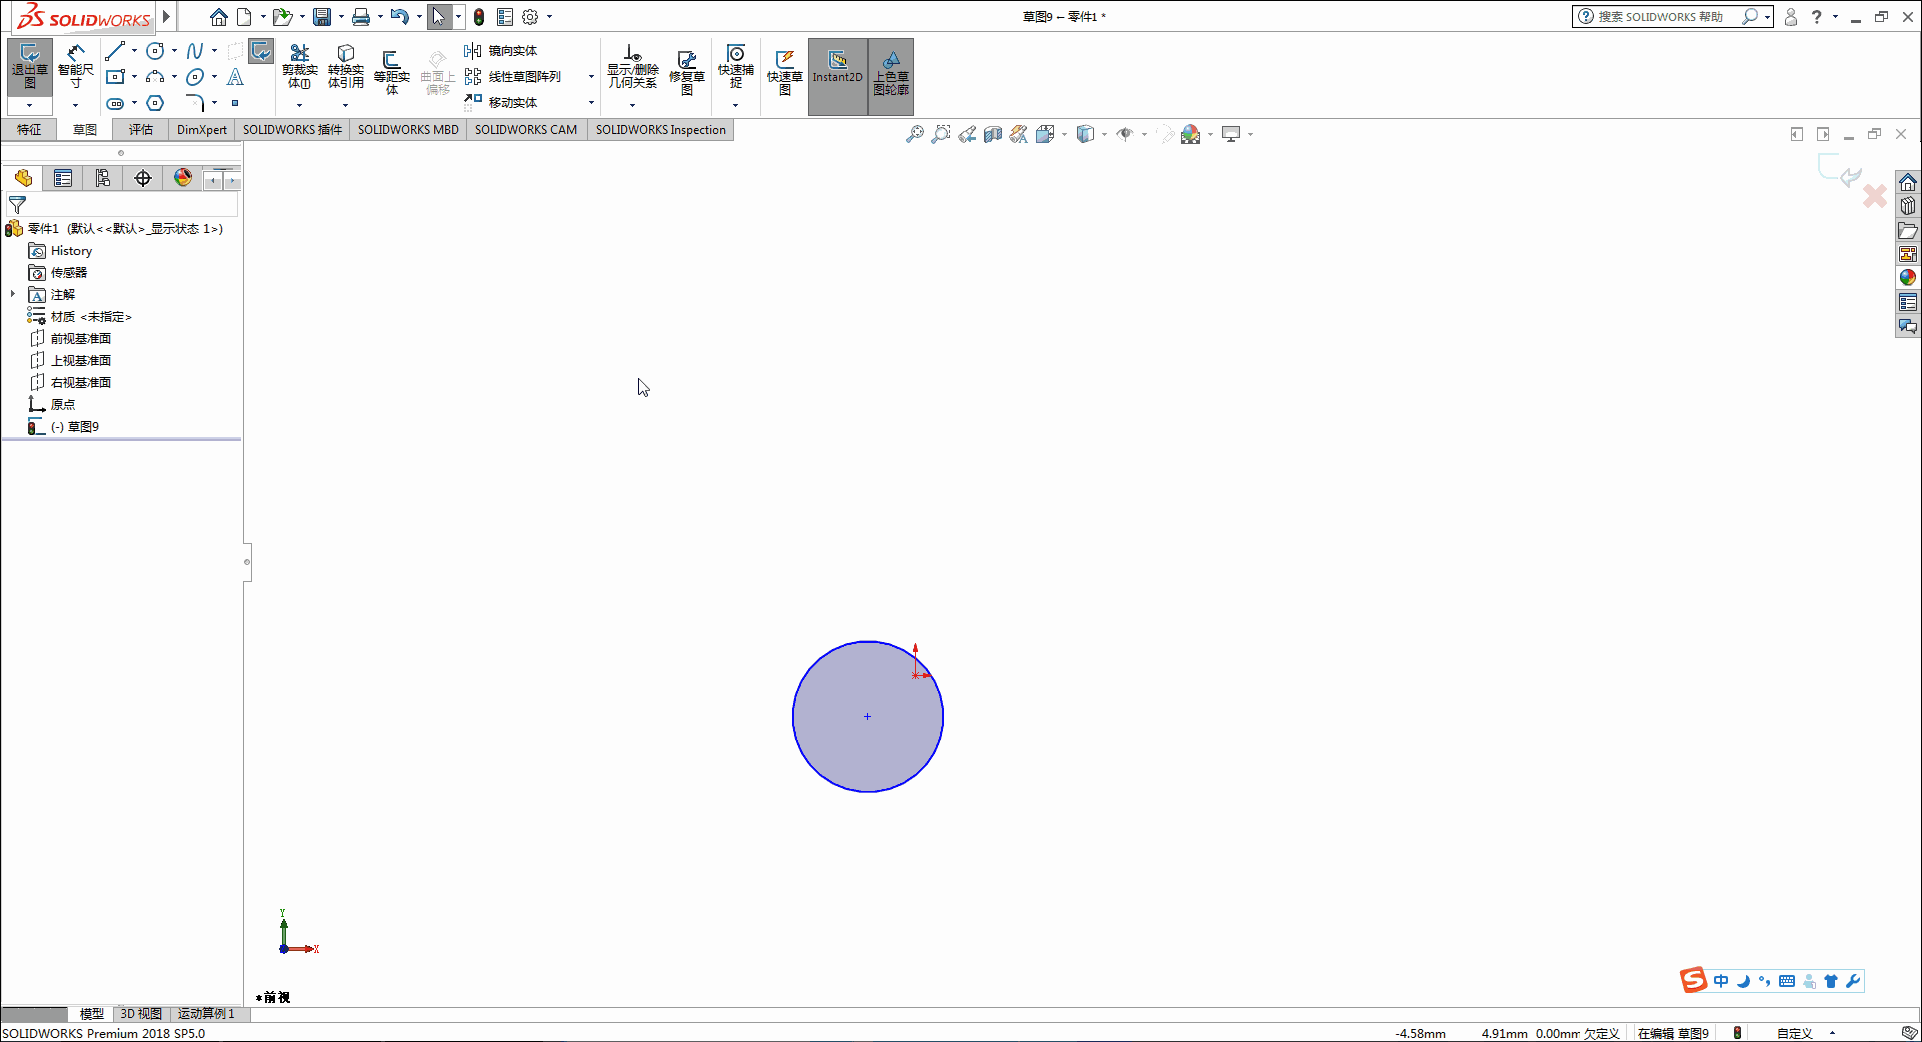This screenshot has width=1922, height=1042.
Task: Click Section View icon
Action: tap(993, 134)
